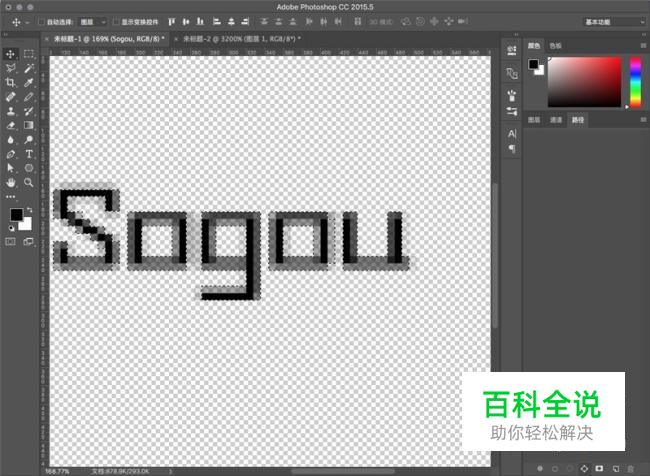
Task: Change screen mode at toolbox bottom
Action: point(29,242)
